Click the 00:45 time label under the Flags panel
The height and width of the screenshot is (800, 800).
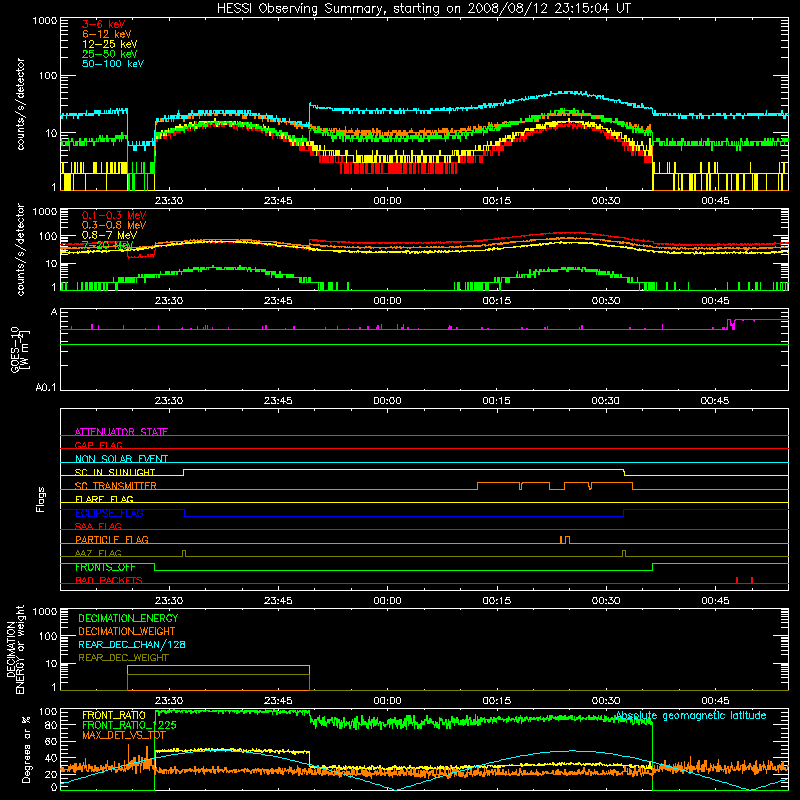click(715, 601)
